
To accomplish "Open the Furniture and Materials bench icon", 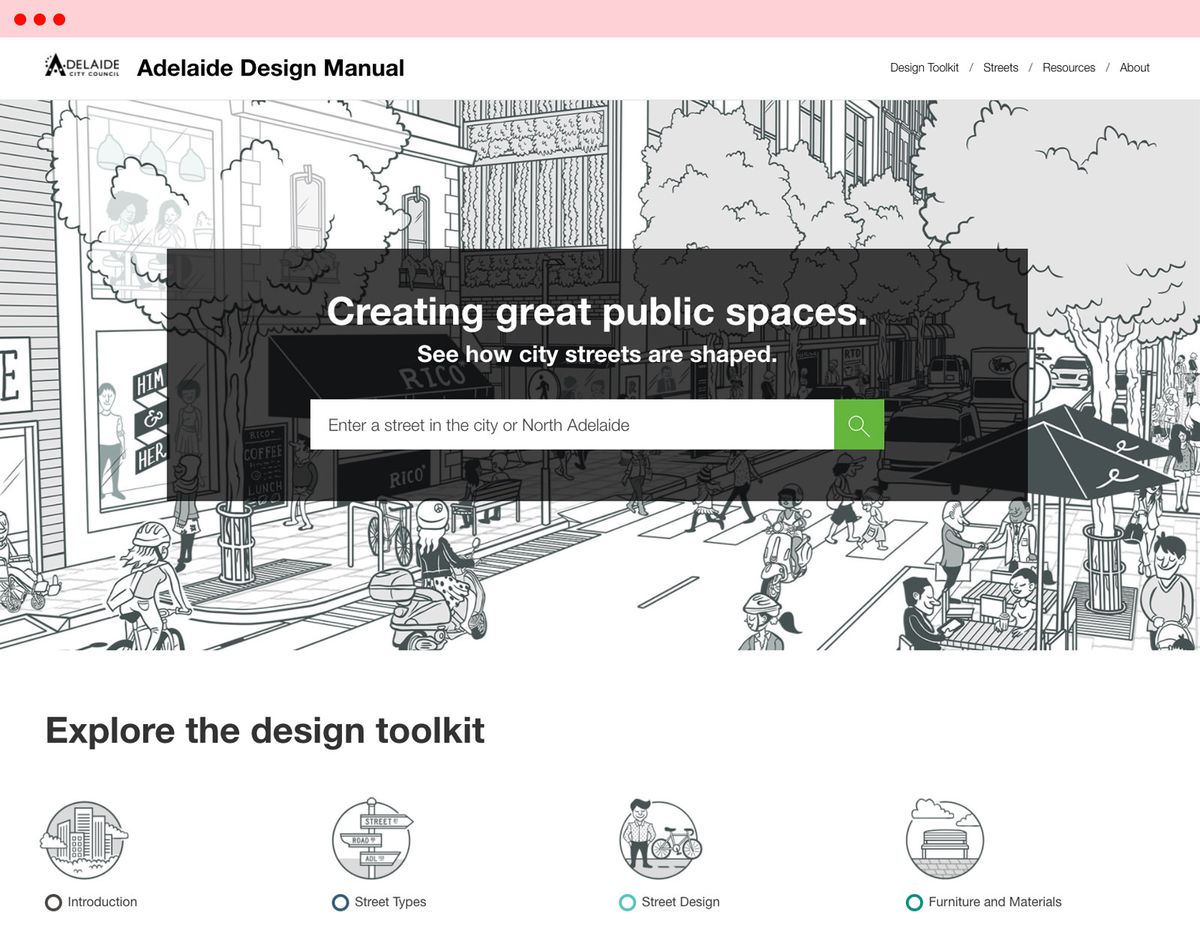I will point(944,839).
